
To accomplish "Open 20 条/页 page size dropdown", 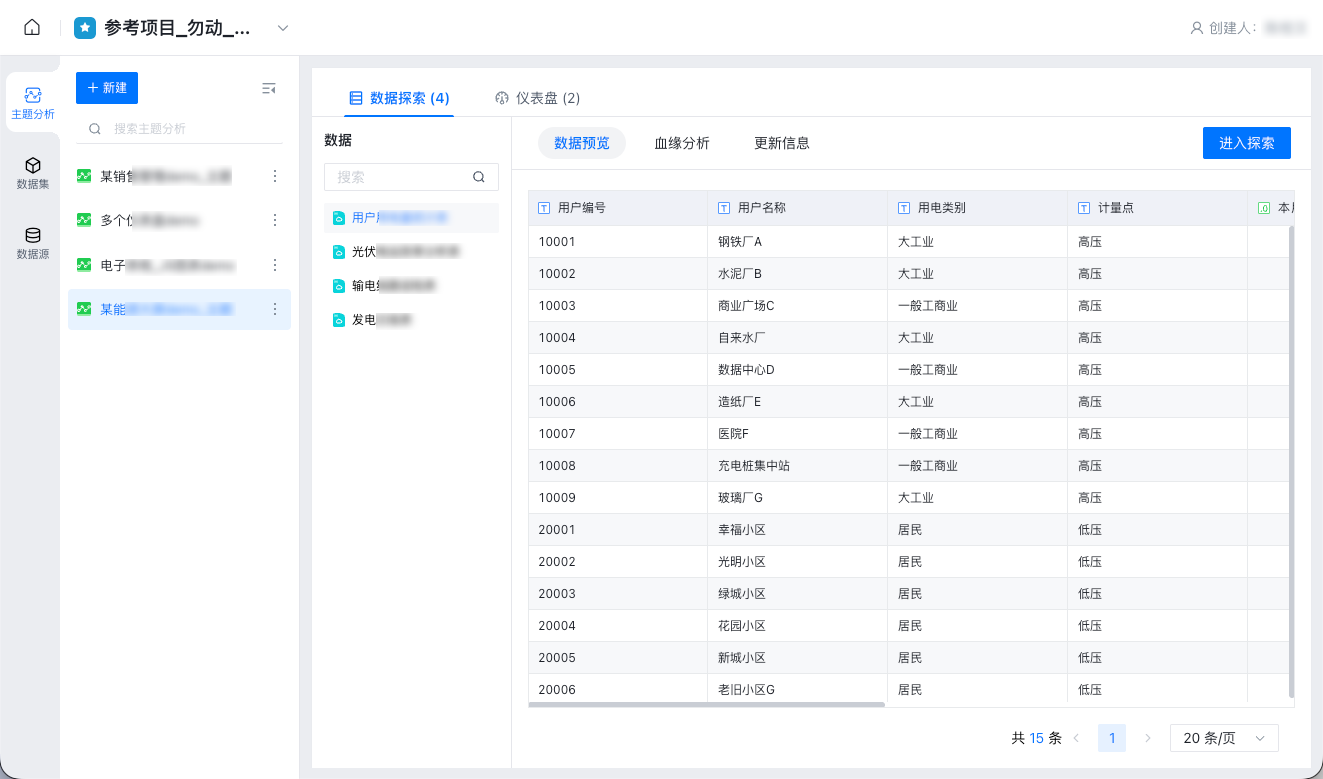I will coord(1224,738).
